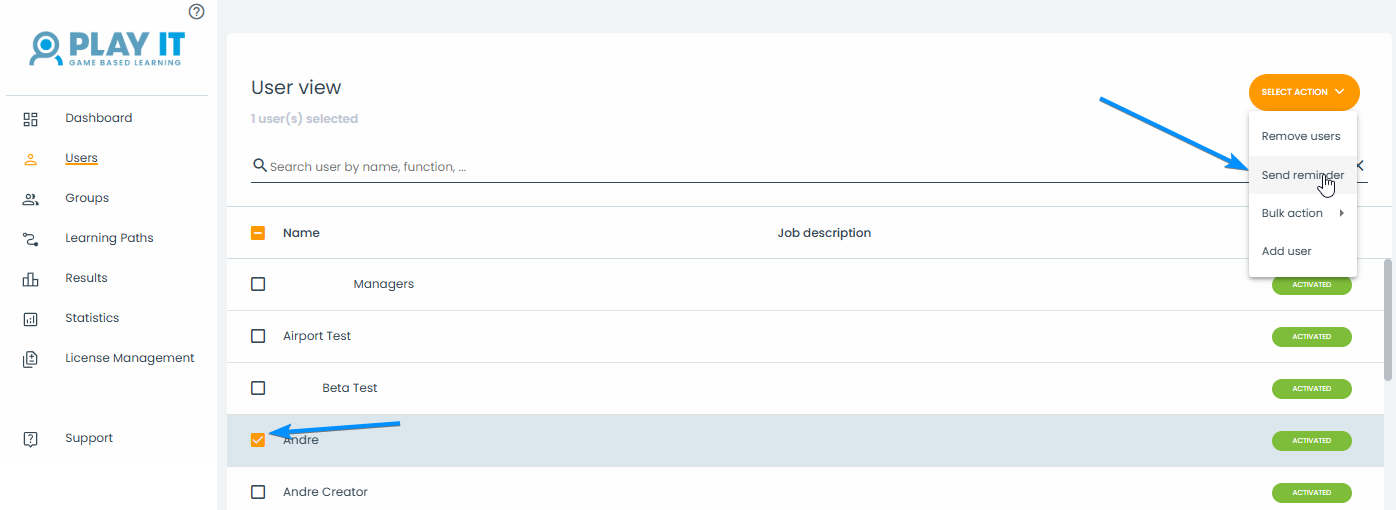
Task: Click the License Management document icon
Action: tap(30, 359)
